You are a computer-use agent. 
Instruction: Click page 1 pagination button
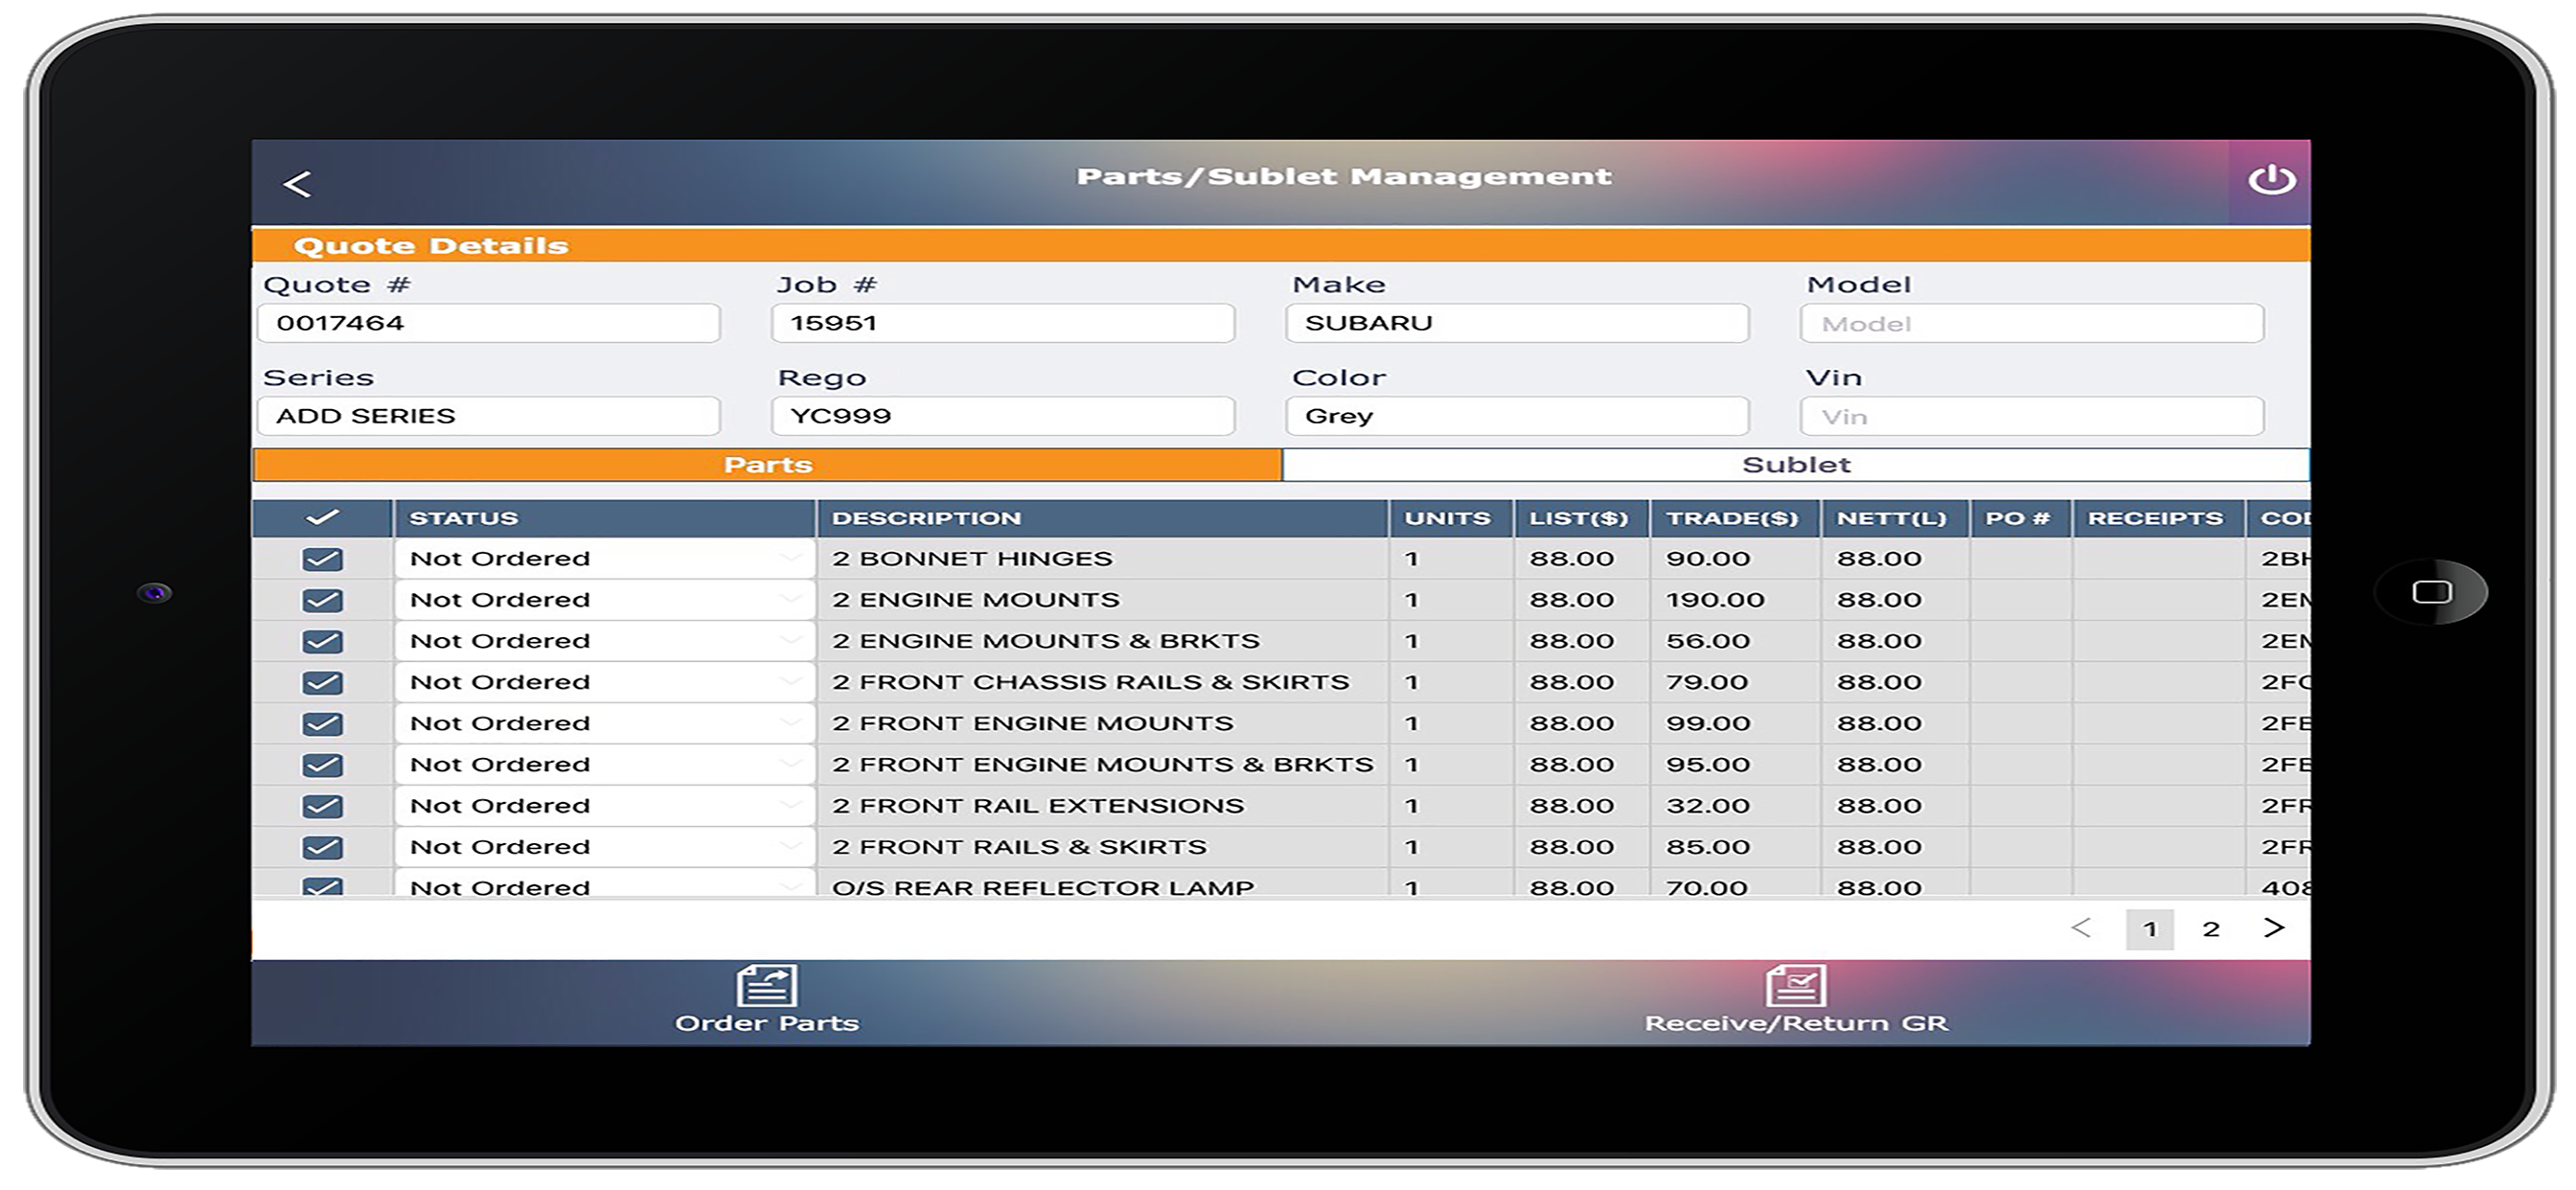point(2149,929)
